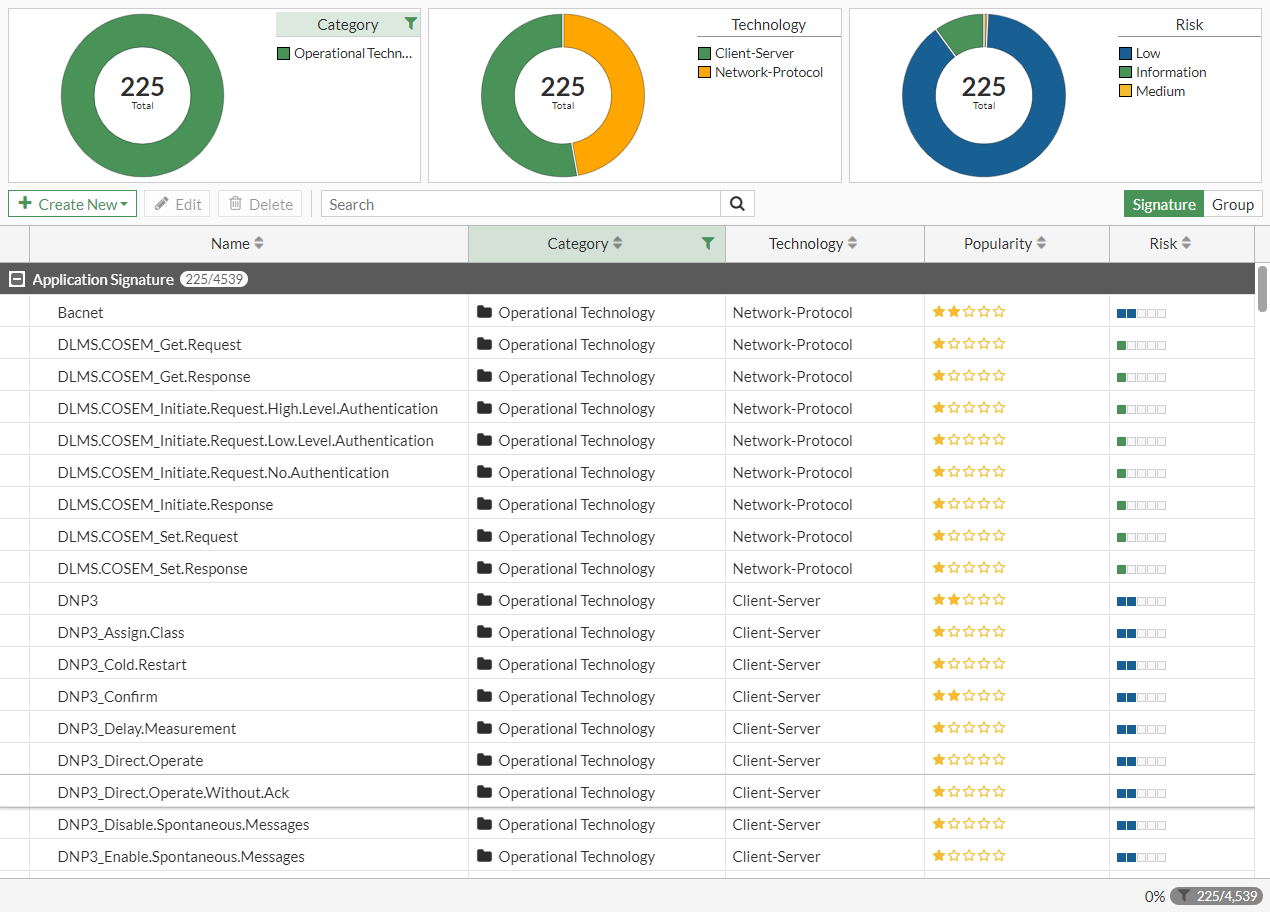The height and width of the screenshot is (912, 1270).
Task: Click the Category column filter funnel icon
Action: click(708, 243)
